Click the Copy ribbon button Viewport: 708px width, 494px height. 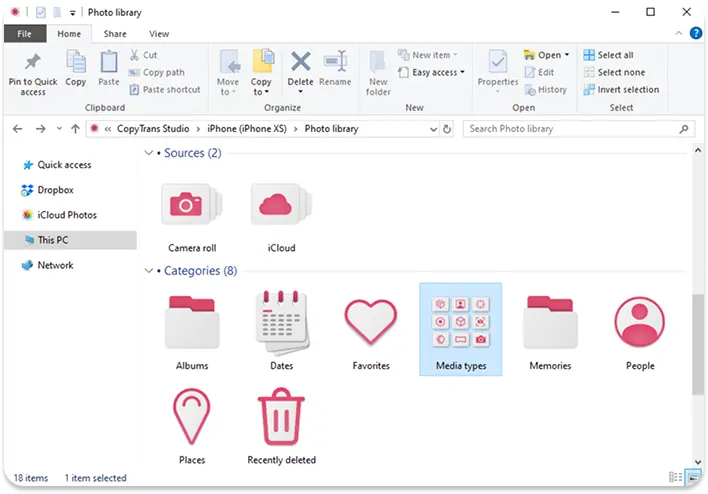point(75,68)
